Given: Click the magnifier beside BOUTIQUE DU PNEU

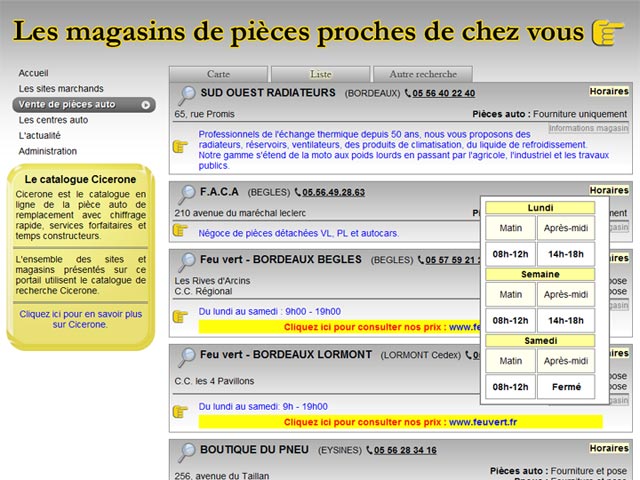Looking at the screenshot, I should tap(187, 453).
